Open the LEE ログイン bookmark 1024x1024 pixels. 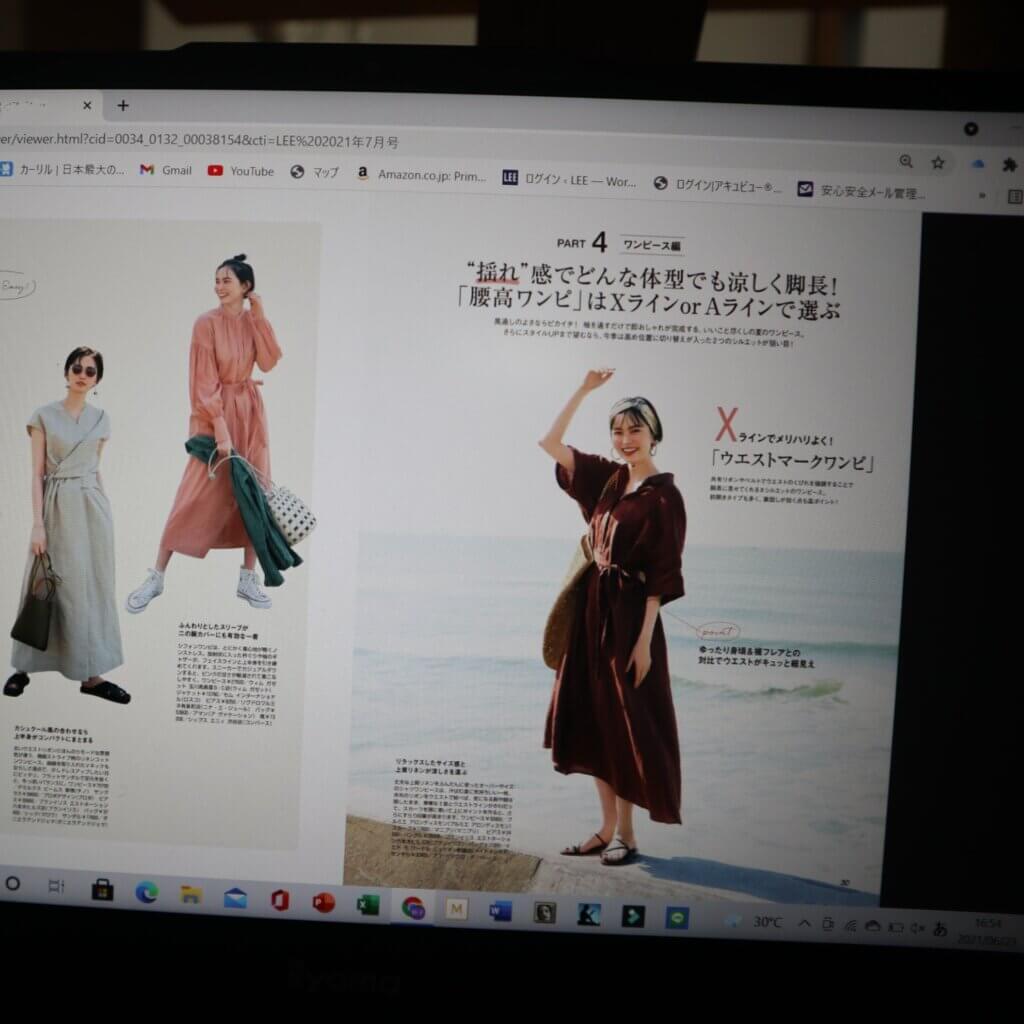click(568, 181)
